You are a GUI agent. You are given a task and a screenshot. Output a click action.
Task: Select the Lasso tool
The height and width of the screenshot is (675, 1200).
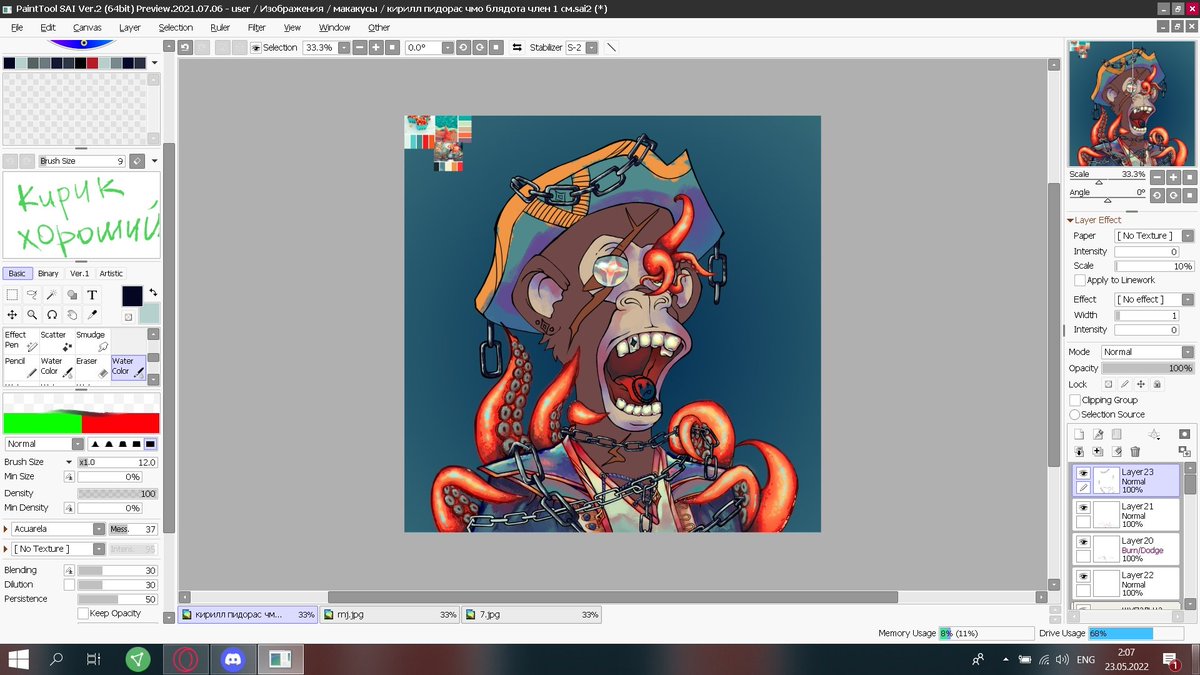[x=32, y=295]
